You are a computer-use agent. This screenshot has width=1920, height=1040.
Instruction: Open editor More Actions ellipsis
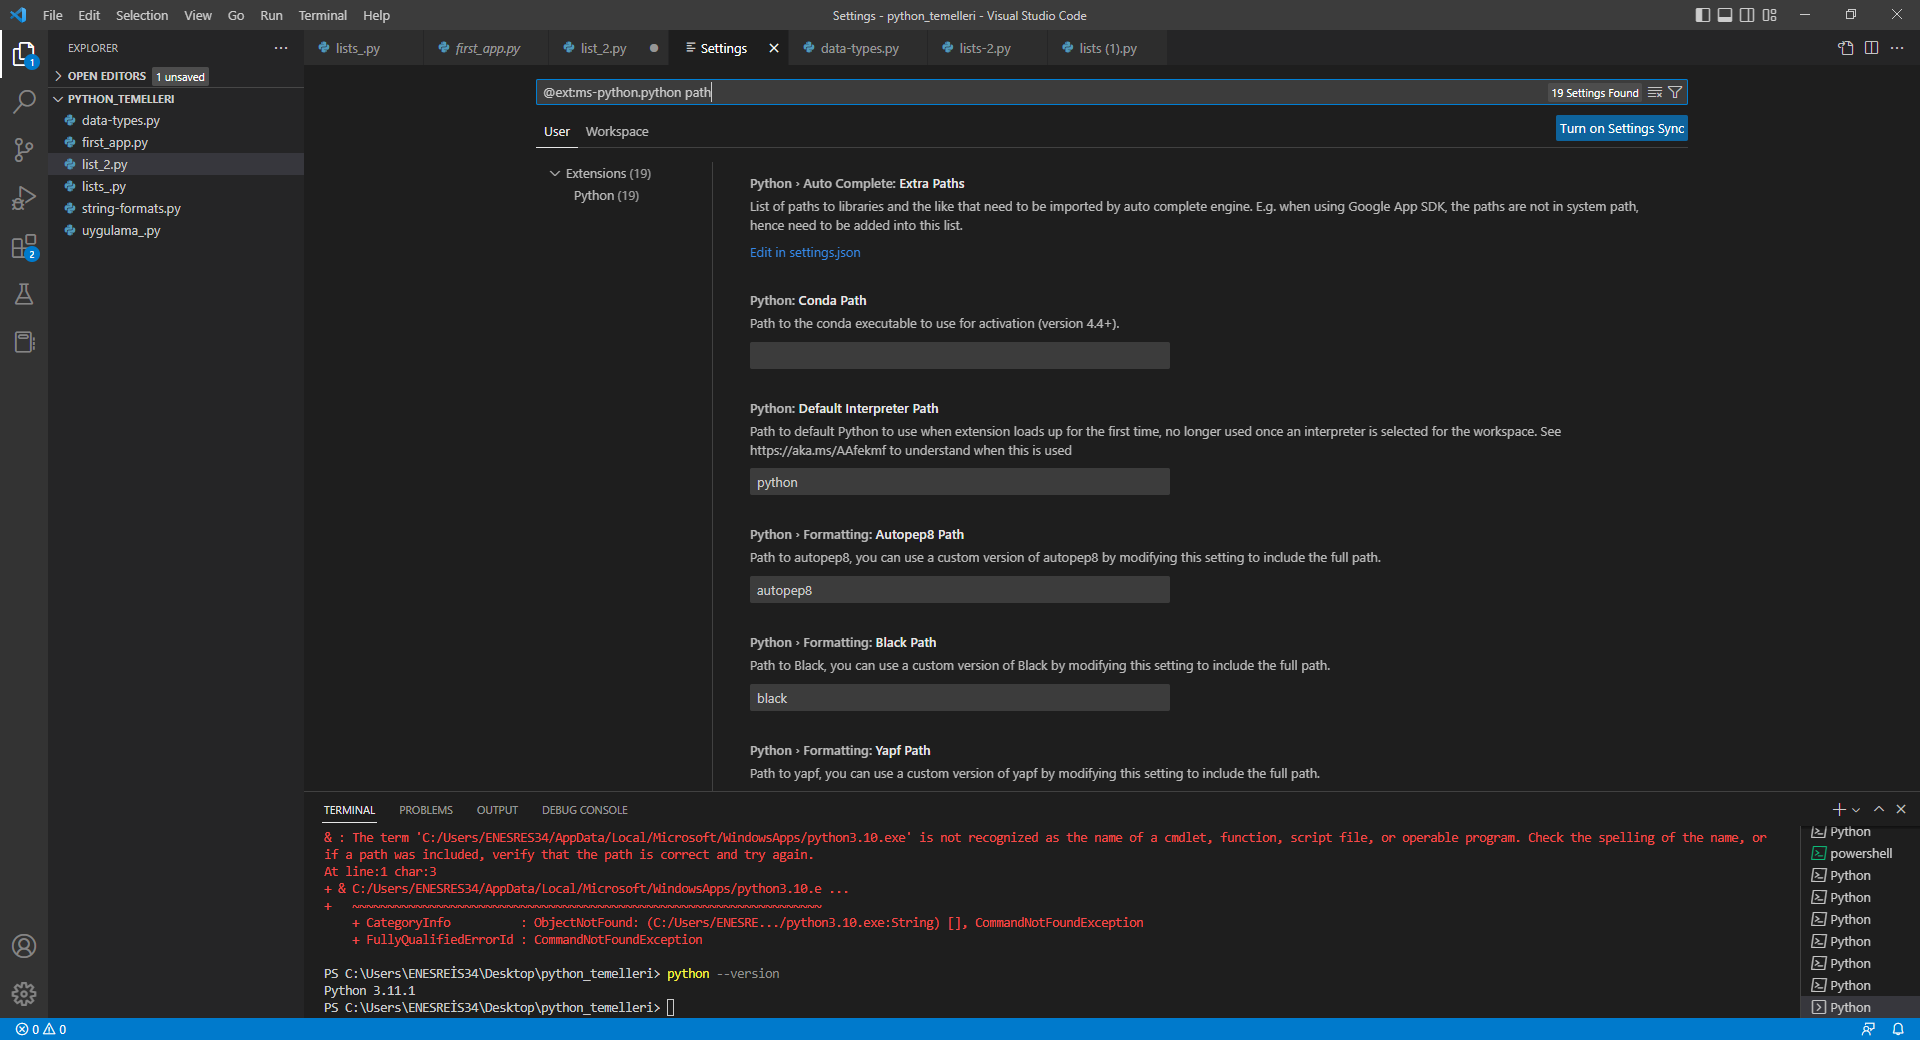1897,48
